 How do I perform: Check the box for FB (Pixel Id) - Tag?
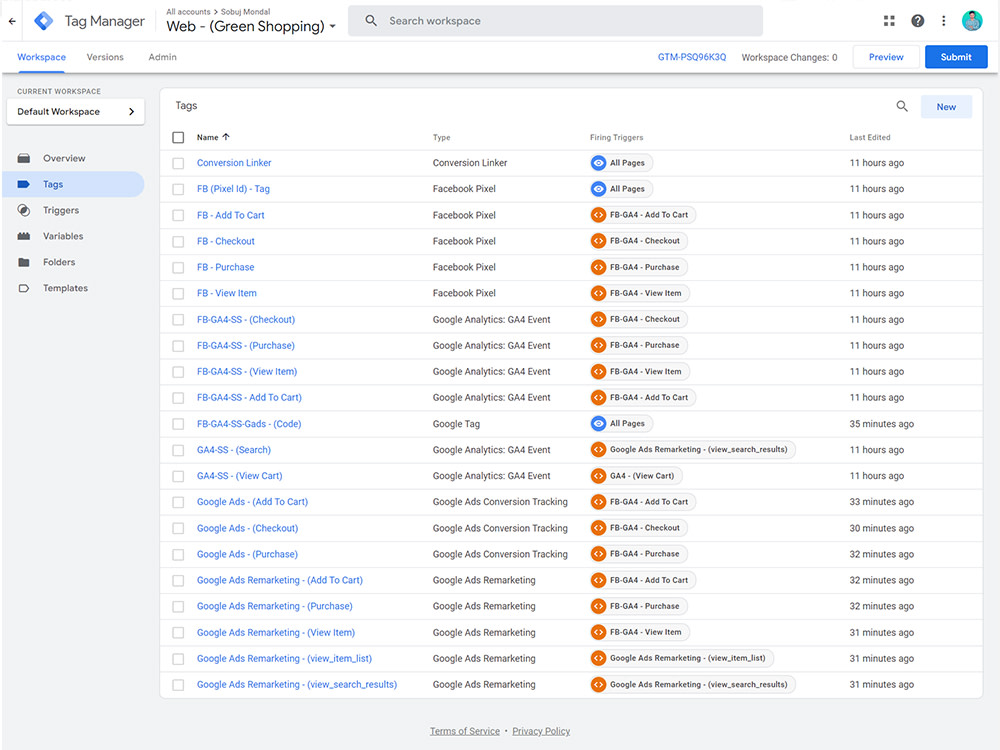(178, 189)
